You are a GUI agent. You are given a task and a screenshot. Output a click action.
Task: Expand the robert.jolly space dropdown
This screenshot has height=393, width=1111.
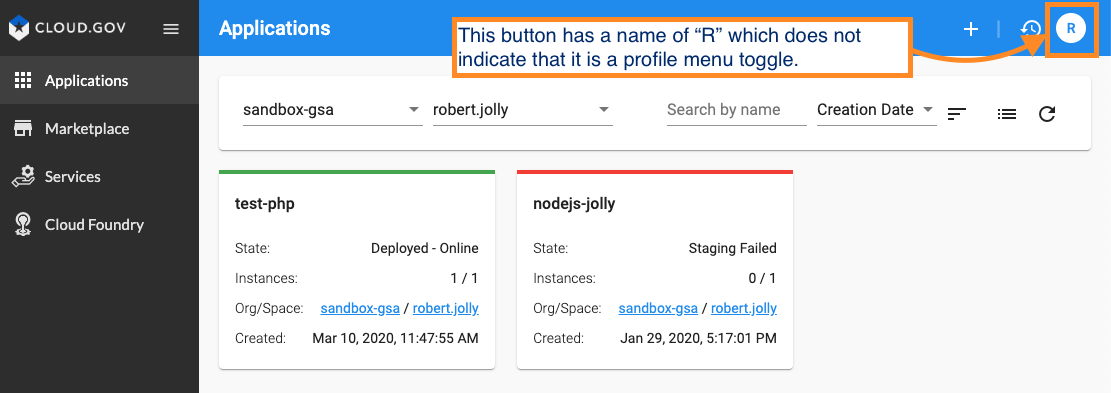click(523, 110)
